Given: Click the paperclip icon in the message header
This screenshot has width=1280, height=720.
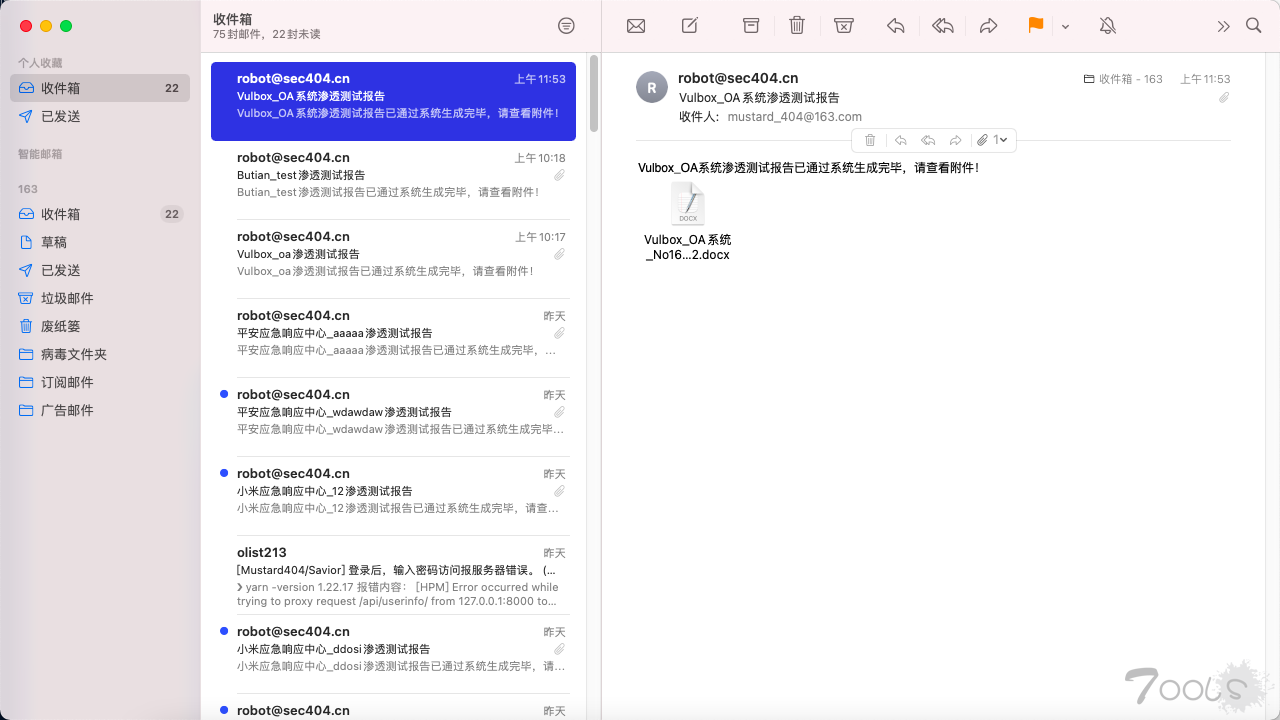Looking at the screenshot, I should click(1224, 97).
